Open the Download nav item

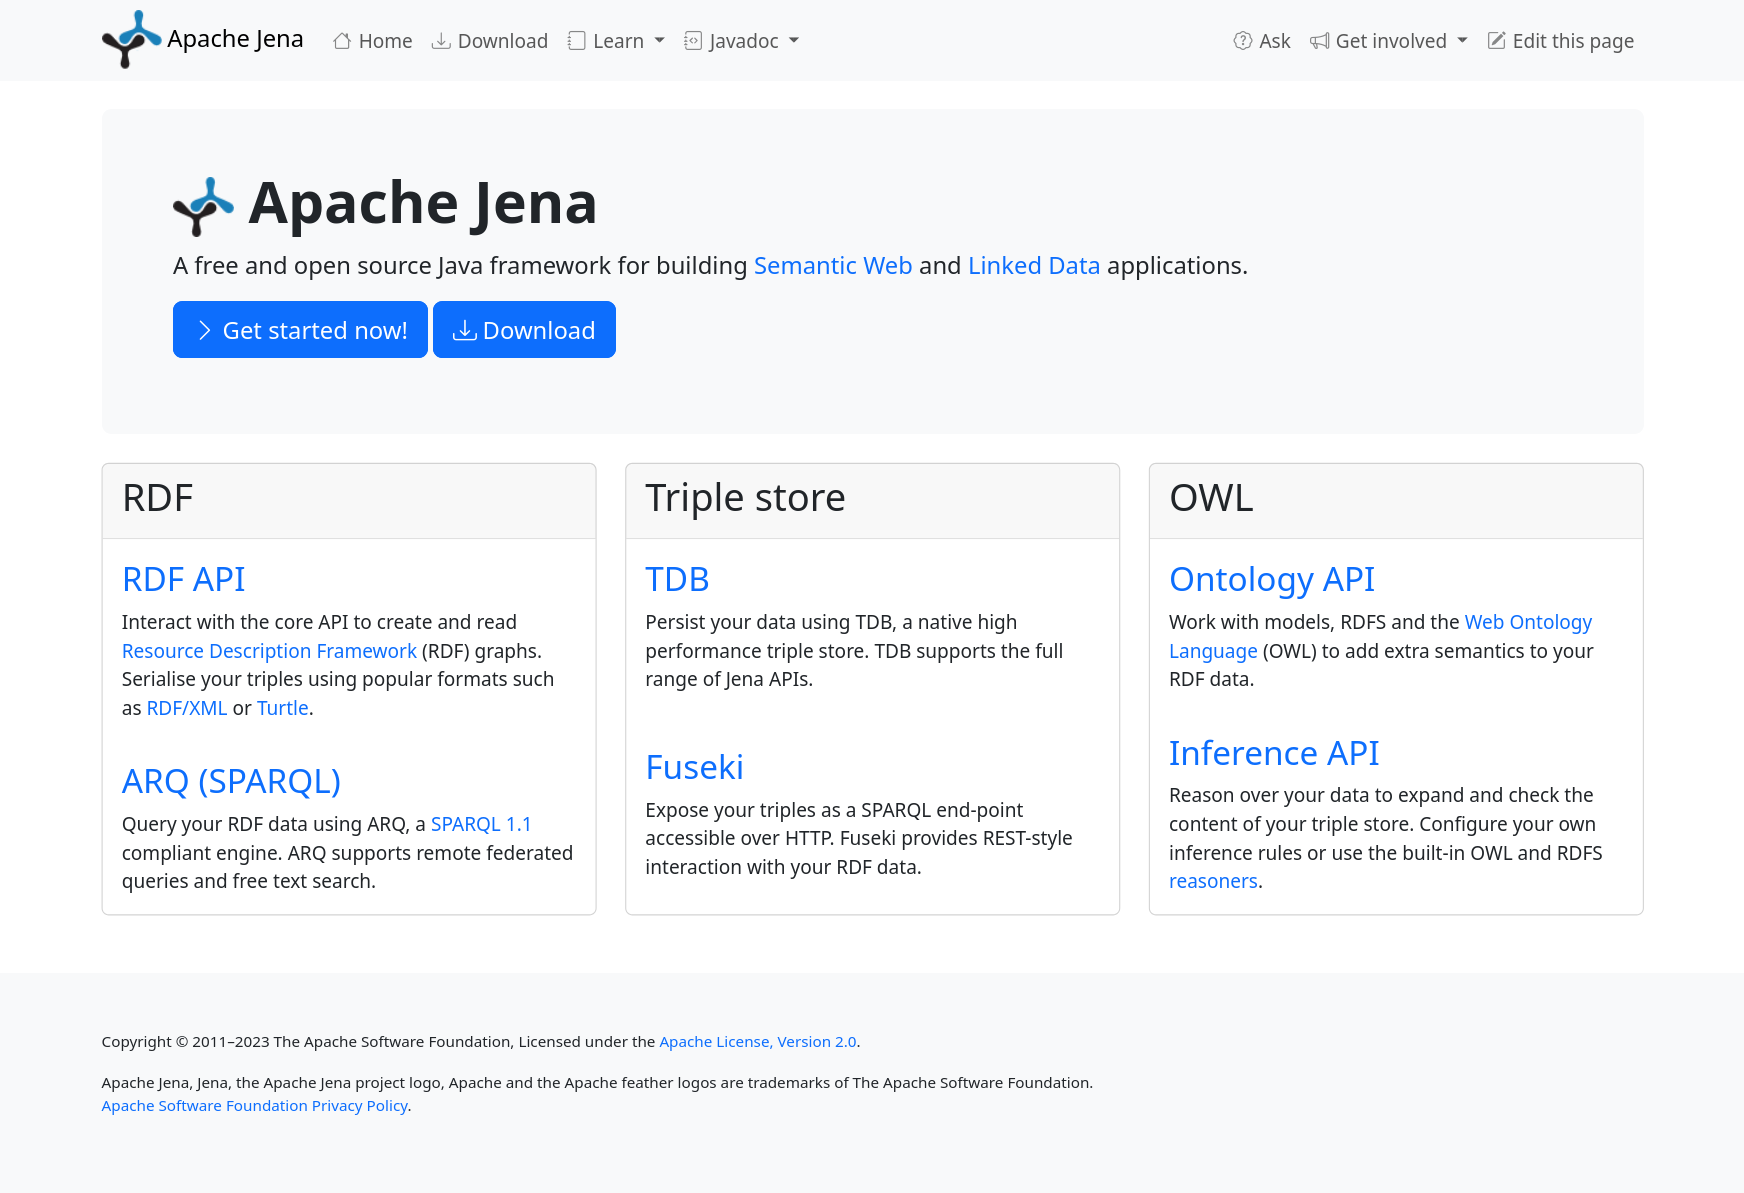coord(490,41)
